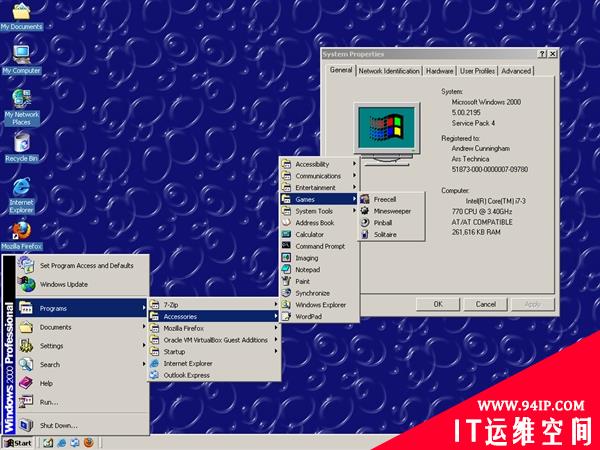This screenshot has height=450, width=600.
Task: Click Show Desktop quick launch icon
Action: pos(48,443)
